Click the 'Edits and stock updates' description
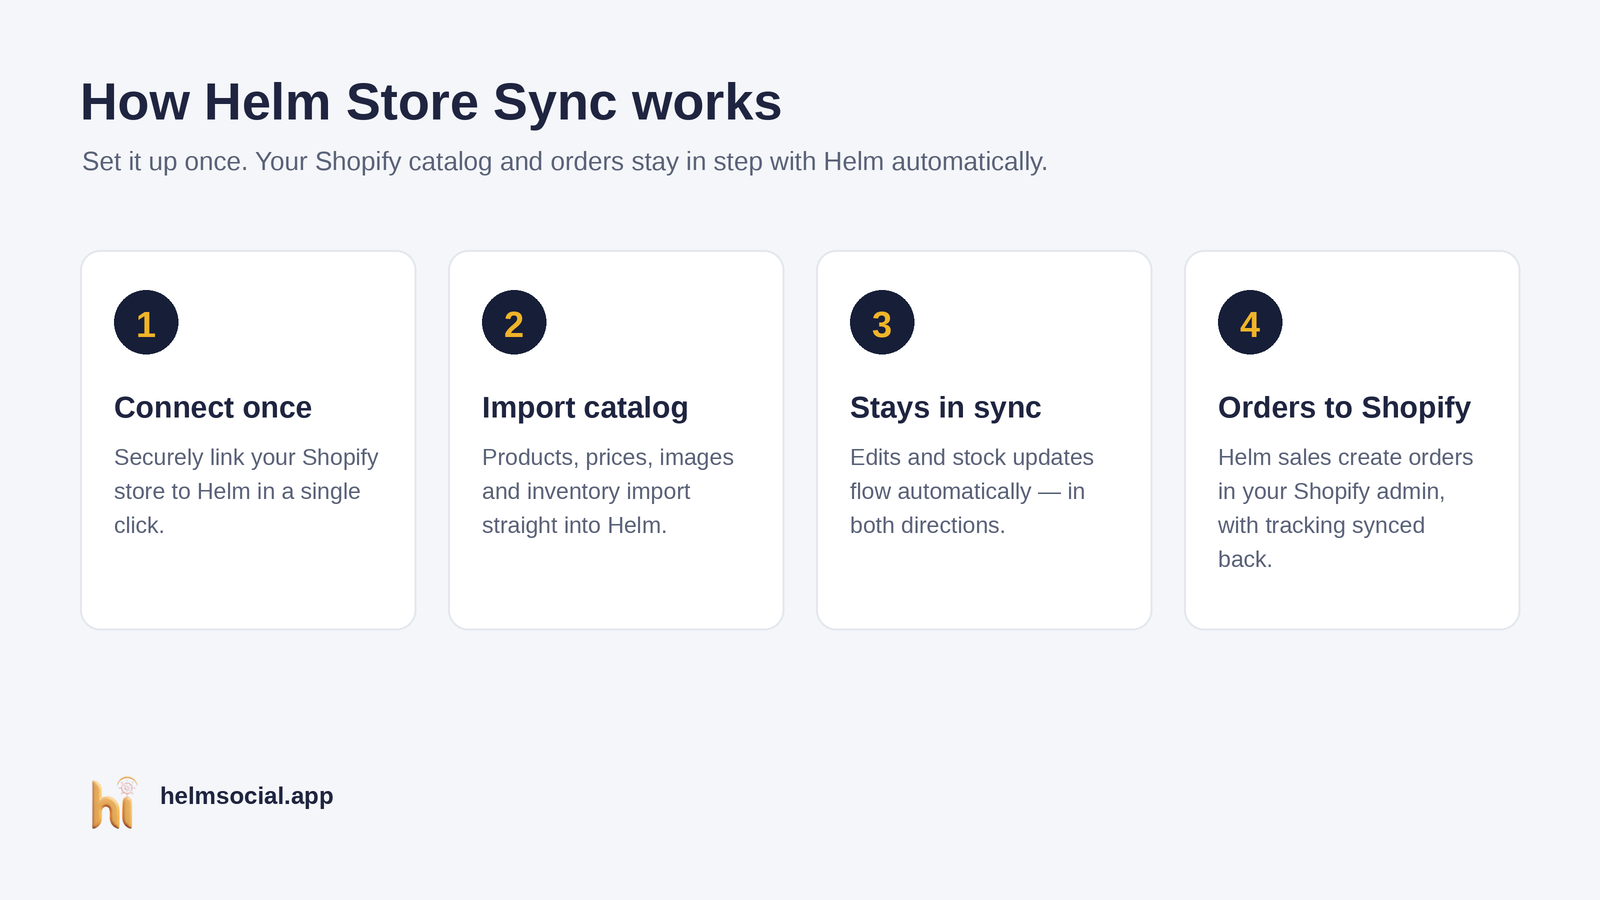This screenshot has height=900, width=1600. point(972,491)
